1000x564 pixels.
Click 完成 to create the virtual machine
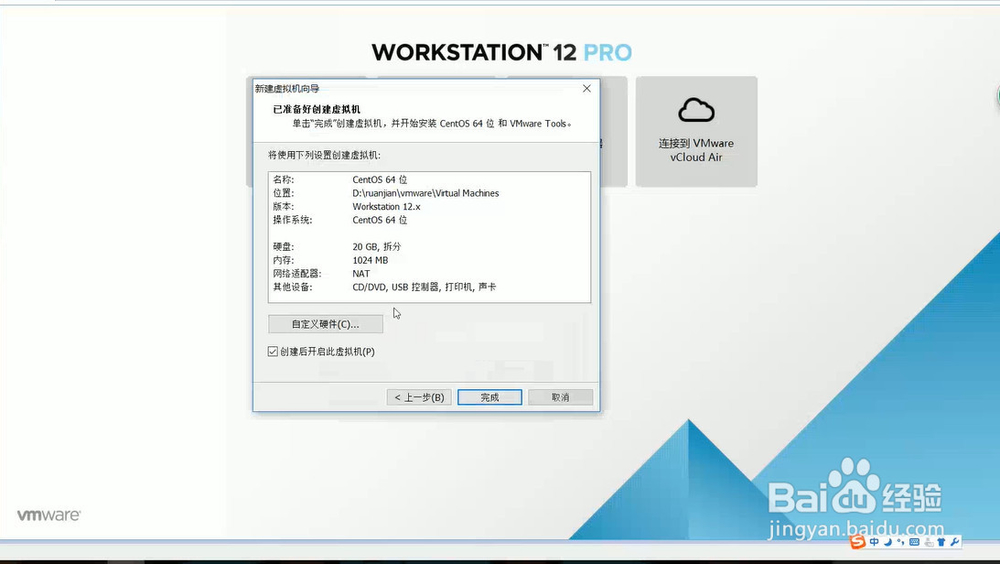tap(490, 397)
